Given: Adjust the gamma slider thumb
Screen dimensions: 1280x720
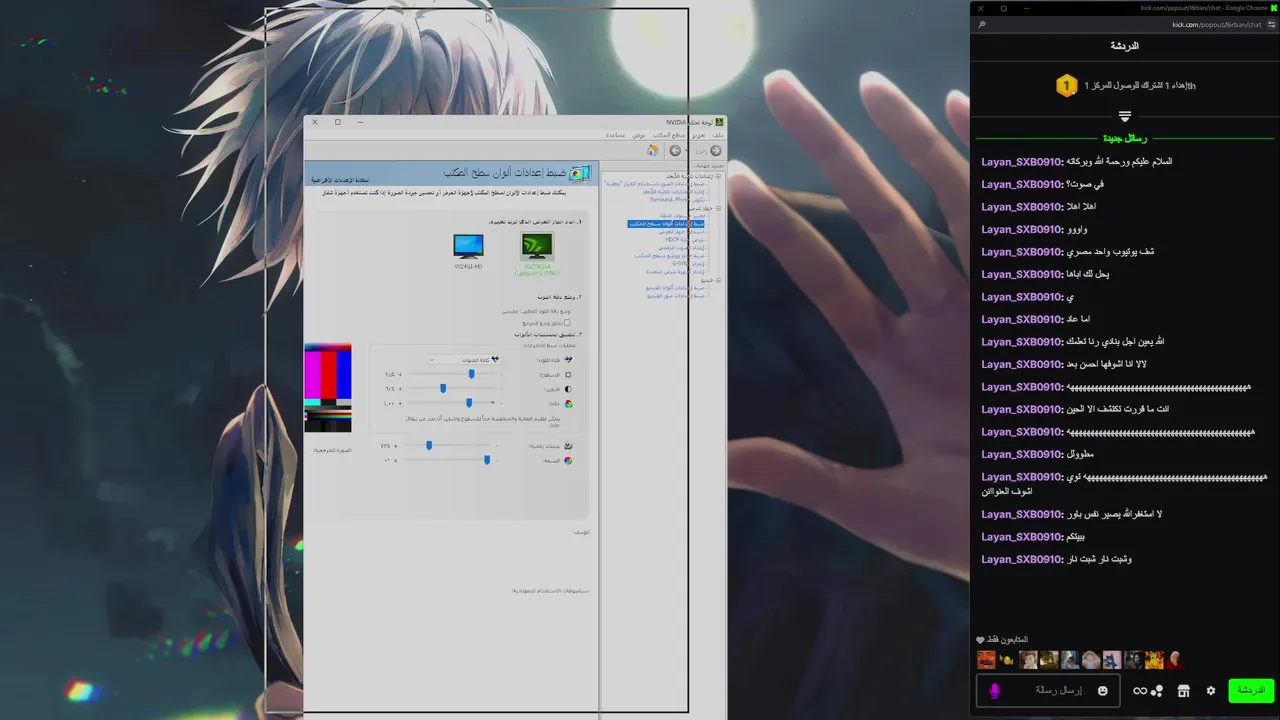Looking at the screenshot, I should point(469,403).
